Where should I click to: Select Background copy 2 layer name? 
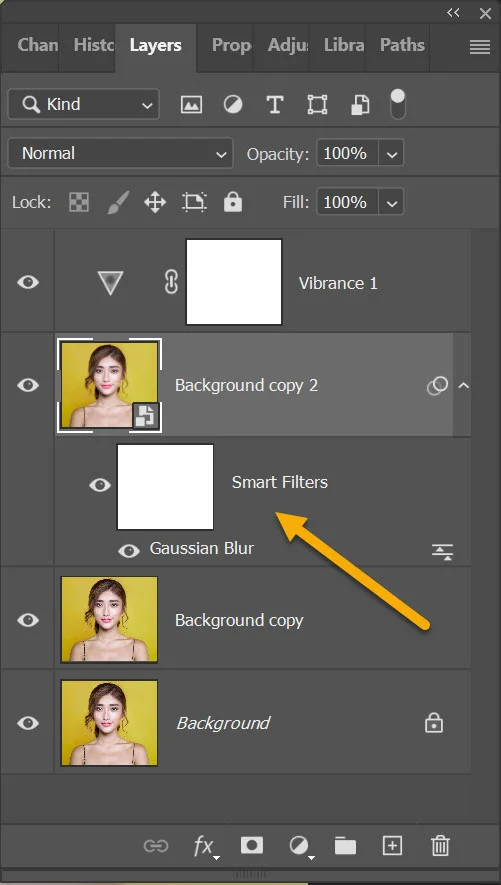click(247, 385)
